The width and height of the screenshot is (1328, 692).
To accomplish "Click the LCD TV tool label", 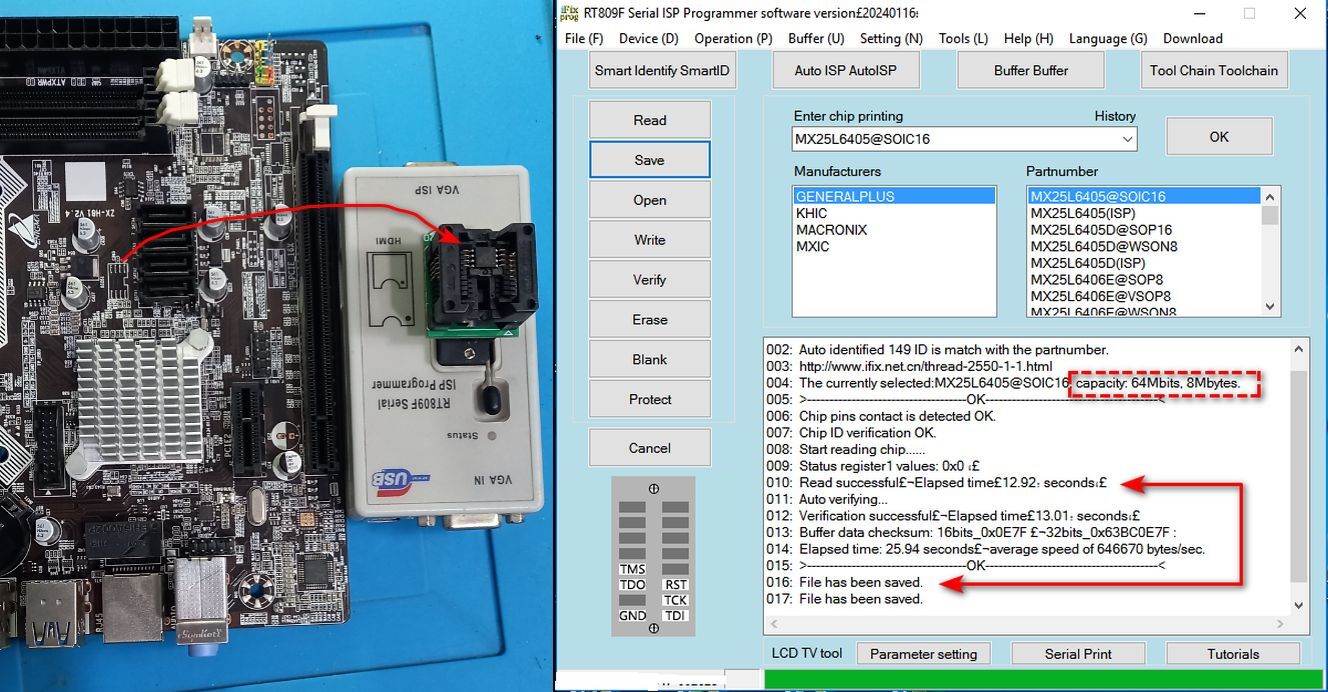I will click(x=807, y=653).
